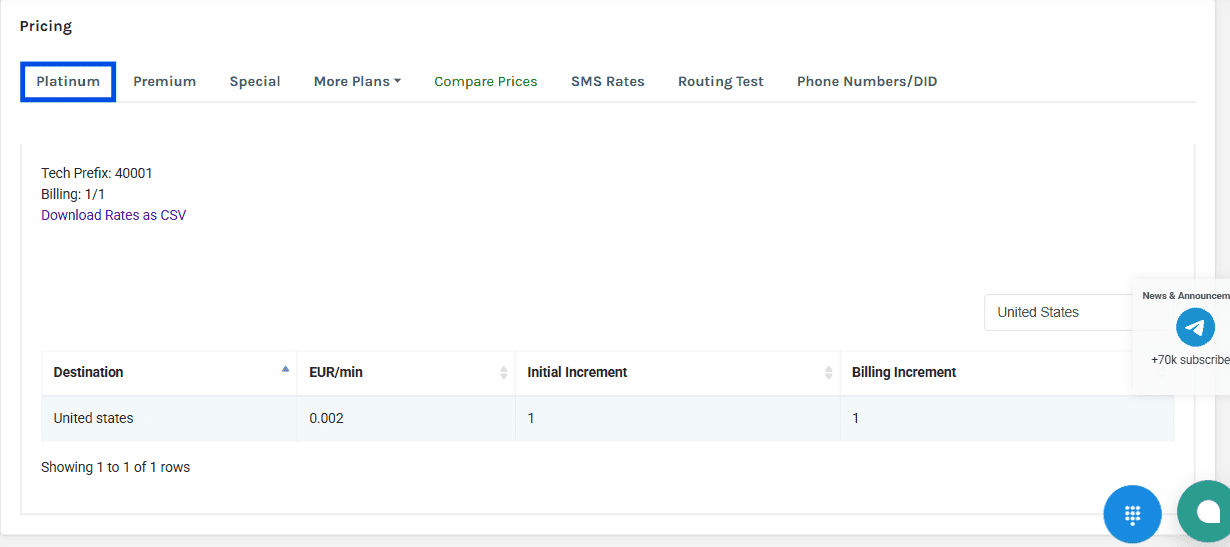This screenshot has height=547, width=1230.
Task: Select the United states table row
Action: 93,418
